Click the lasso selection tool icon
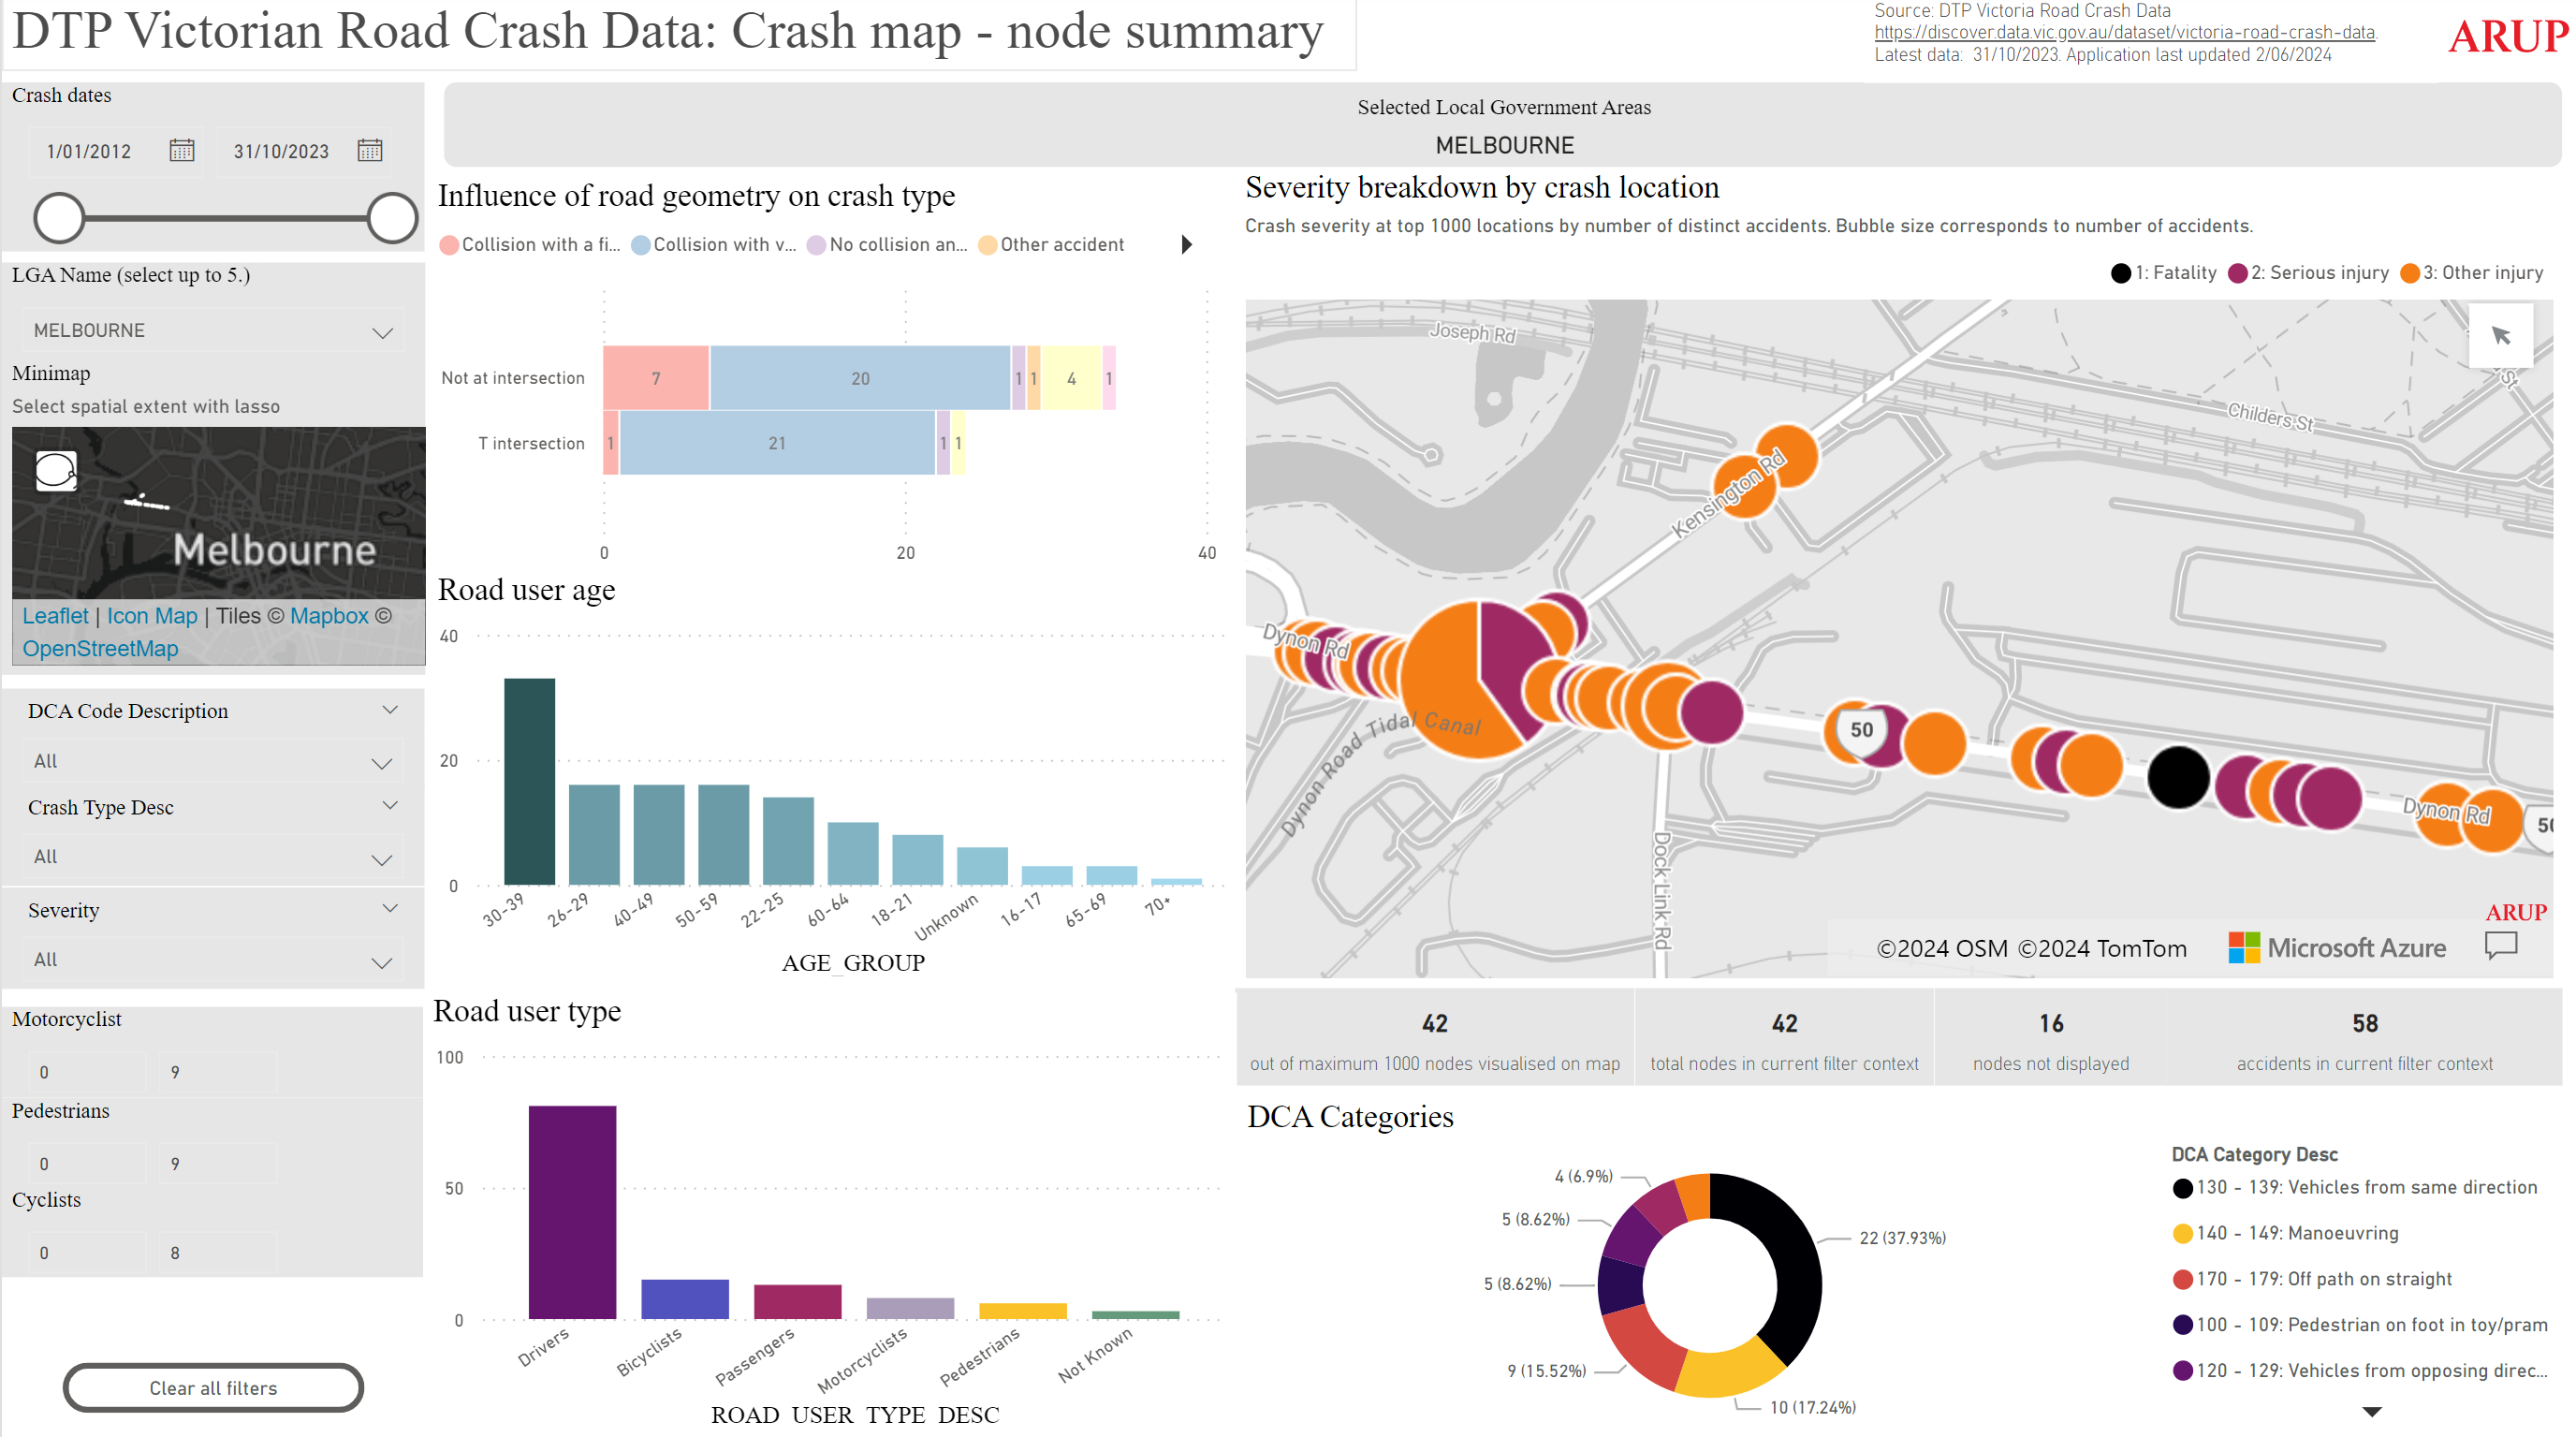Image resolution: width=2576 pixels, height=1437 pixels. (55, 471)
